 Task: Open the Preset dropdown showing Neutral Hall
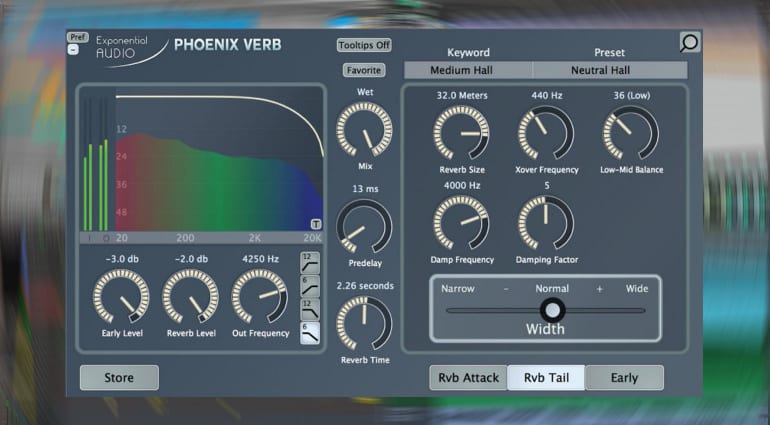[610, 71]
